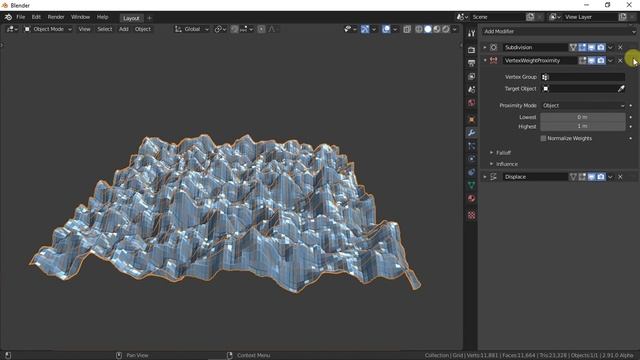Select material preview viewport shading

pyautogui.click(x=437, y=29)
